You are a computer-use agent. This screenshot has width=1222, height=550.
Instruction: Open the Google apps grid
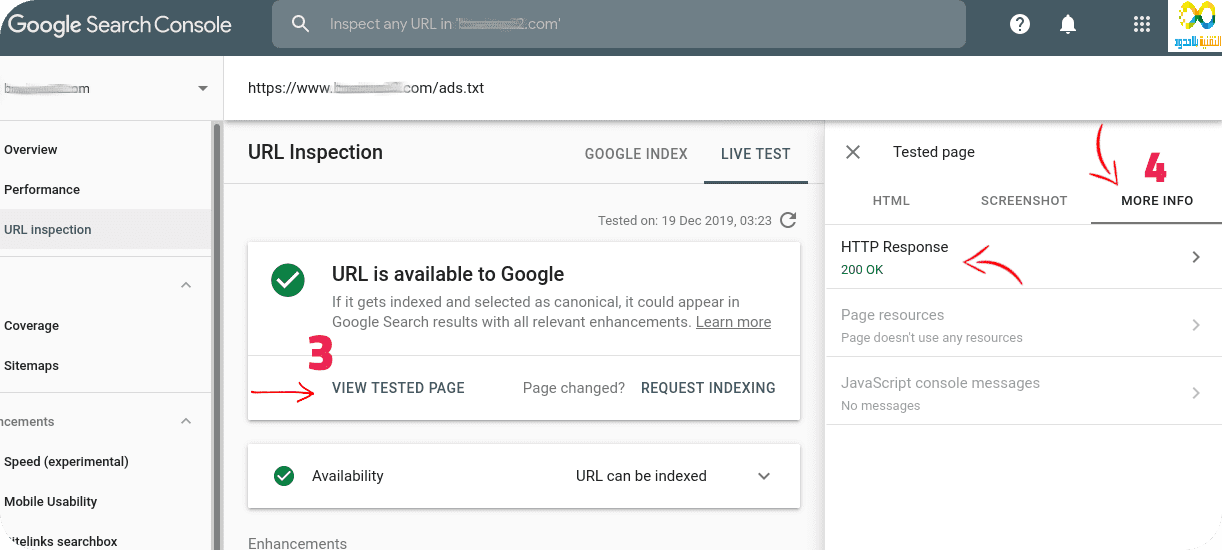1141,24
